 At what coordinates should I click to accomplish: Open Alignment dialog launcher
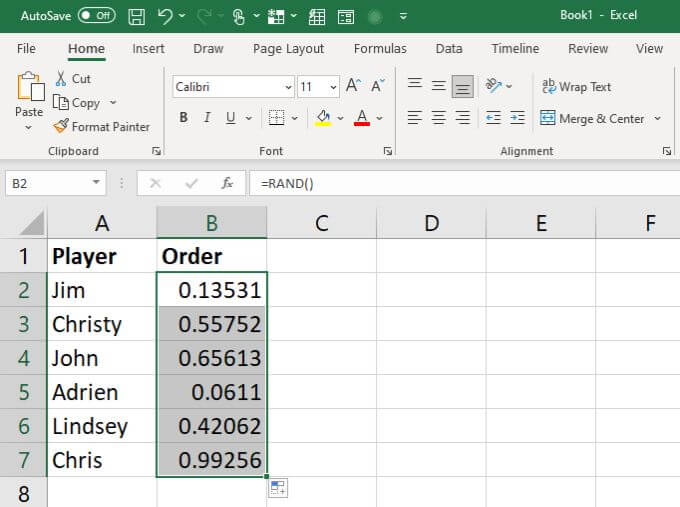(667, 151)
